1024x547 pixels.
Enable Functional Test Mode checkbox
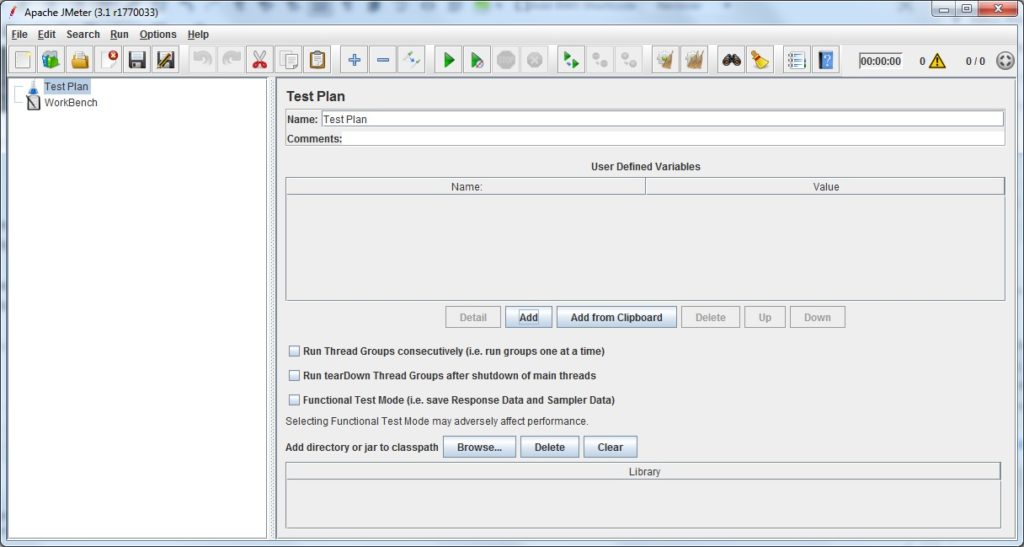(295, 400)
